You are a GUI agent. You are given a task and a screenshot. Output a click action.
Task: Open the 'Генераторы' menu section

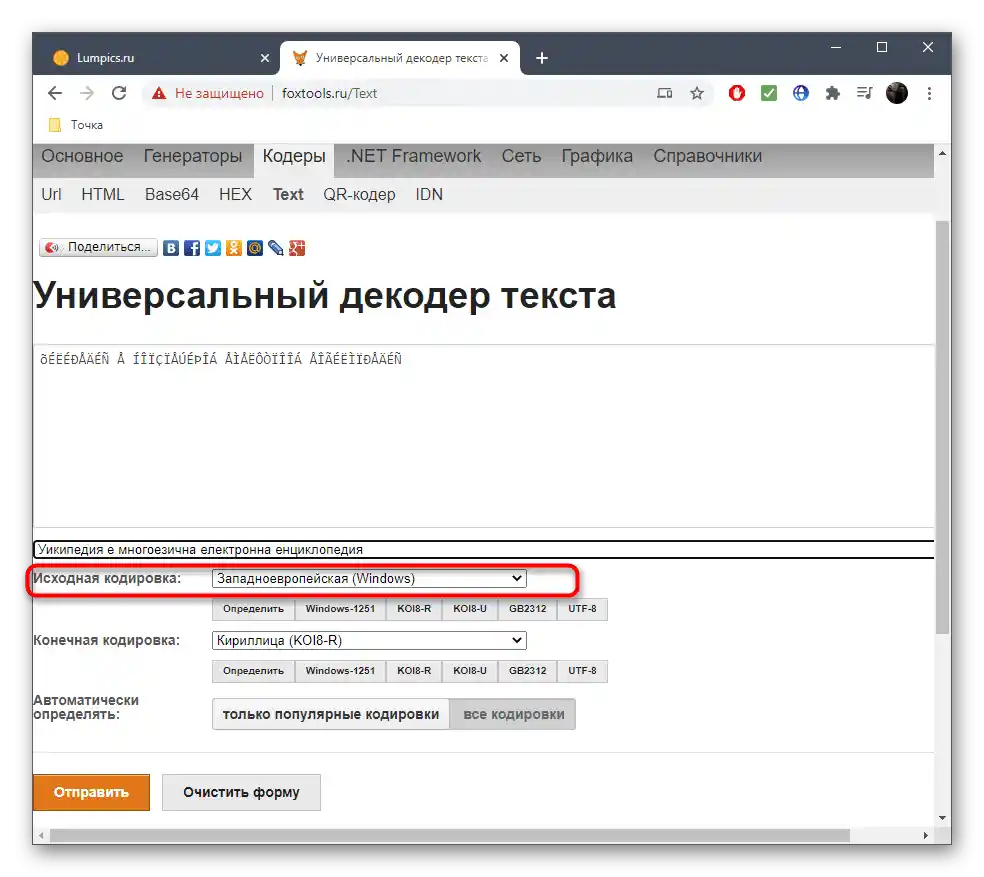193,156
